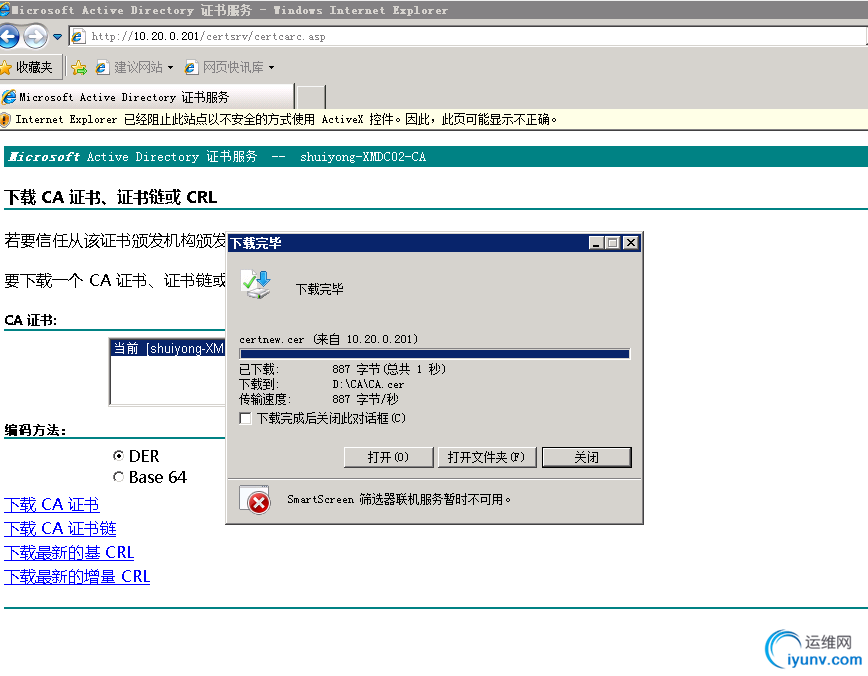Image resolution: width=868 pixels, height=676 pixels.
Task: Select the Microsoft Active Directory 证书服务 tab
Action: (147, 97)
